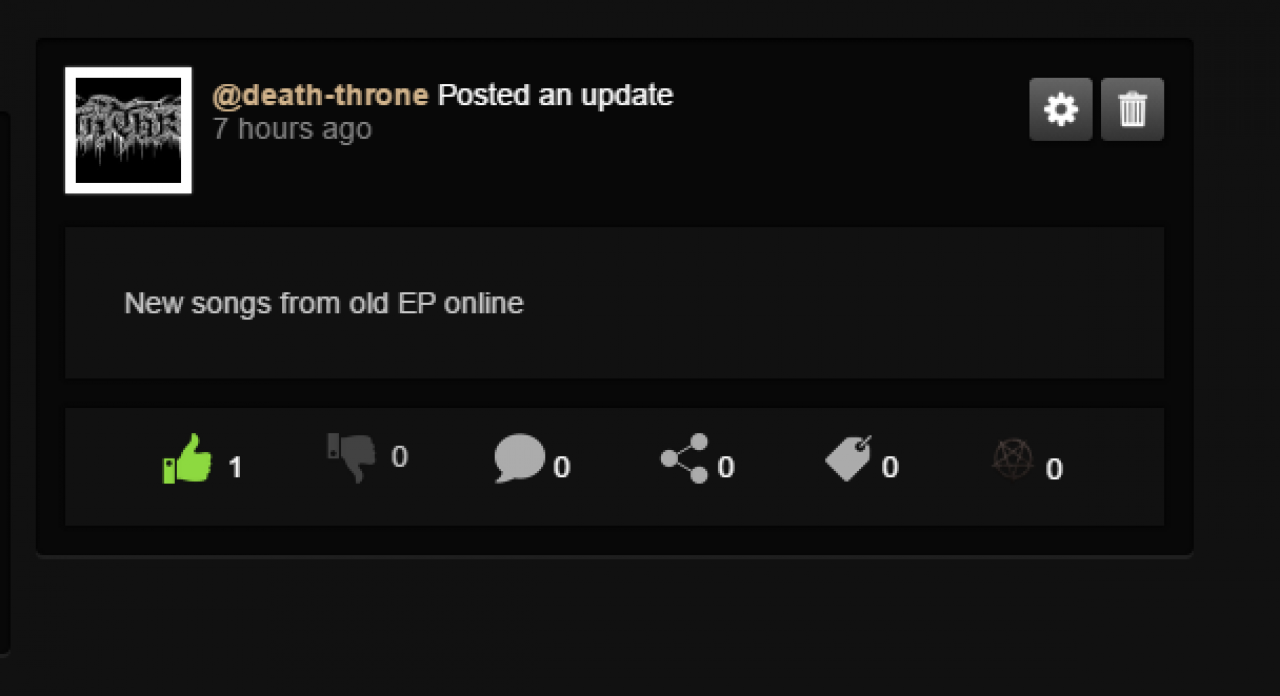Screen dimensions: 1280x696
Task: Click the 'Posted an update' text
Action: pyautogui.click(x=556, y=95)
